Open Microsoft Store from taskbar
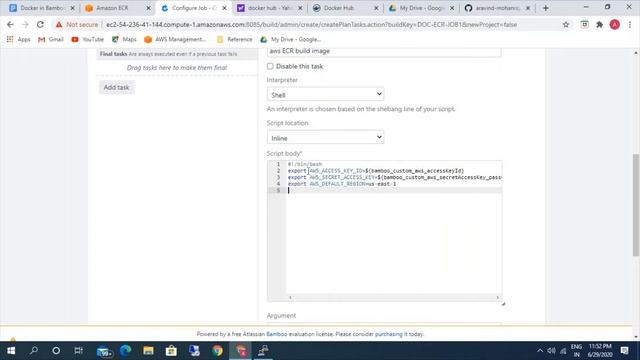 [x=171, y=351]
